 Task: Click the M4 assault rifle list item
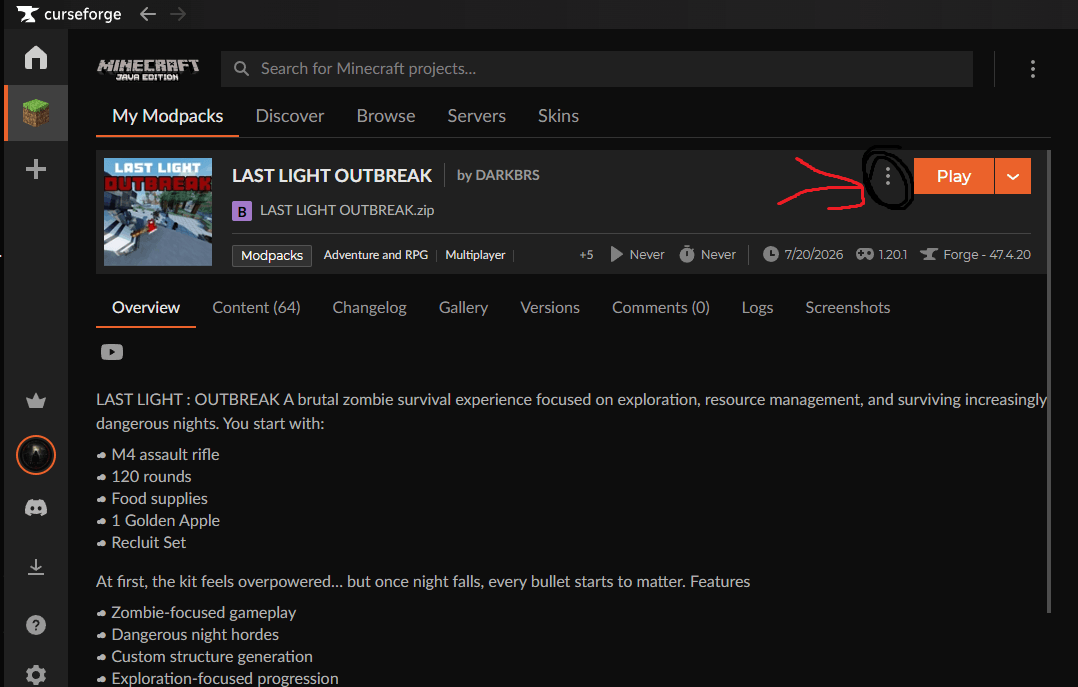pos(165,455)
